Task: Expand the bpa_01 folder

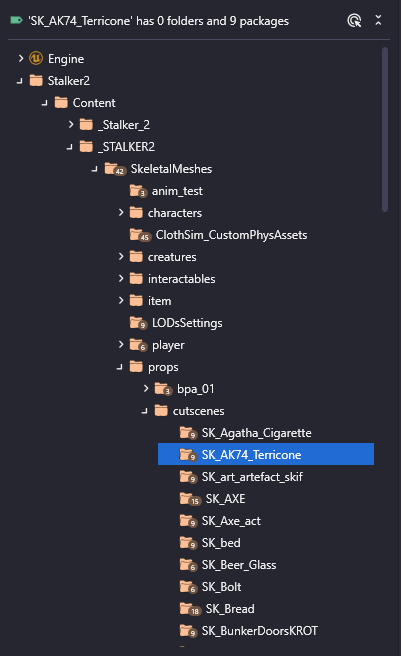Action: [x=146, y=389]
